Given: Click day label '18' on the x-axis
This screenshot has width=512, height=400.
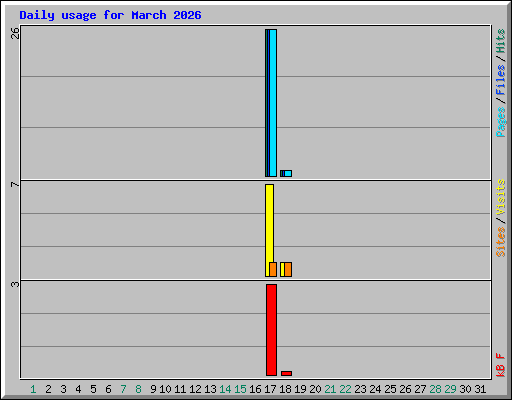Looking at the screenshot, I should (285, 389).
